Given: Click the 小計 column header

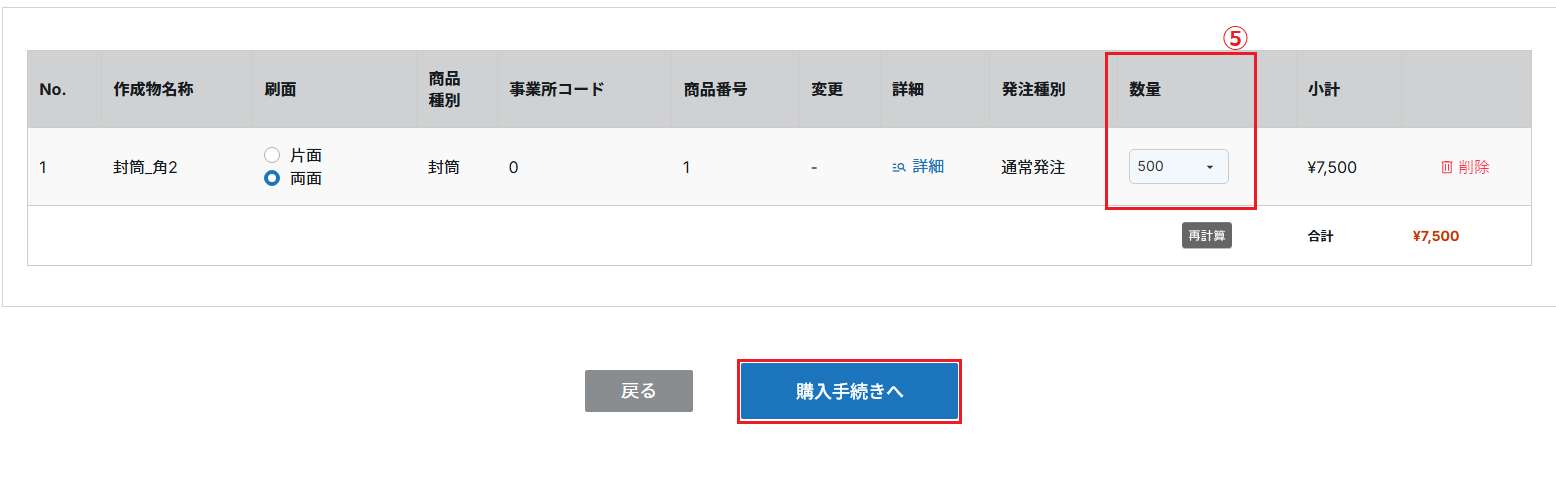Looking at the screenshot, I should click(x=1323, y=89).
